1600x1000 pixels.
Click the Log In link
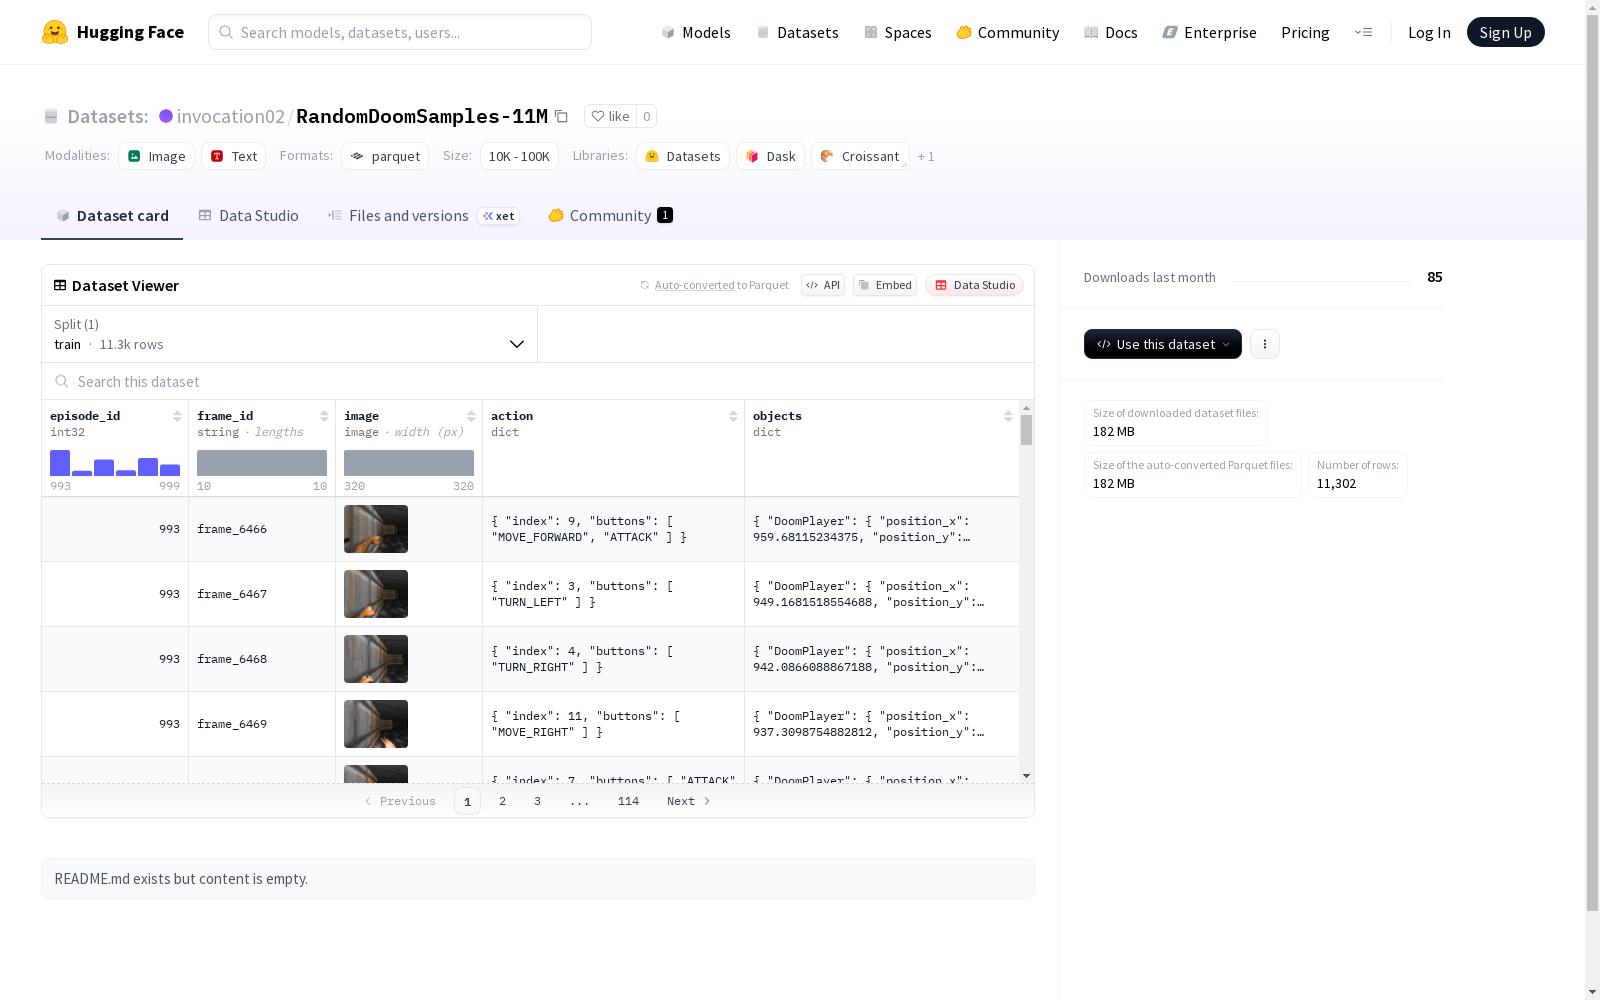(1429, 32)
